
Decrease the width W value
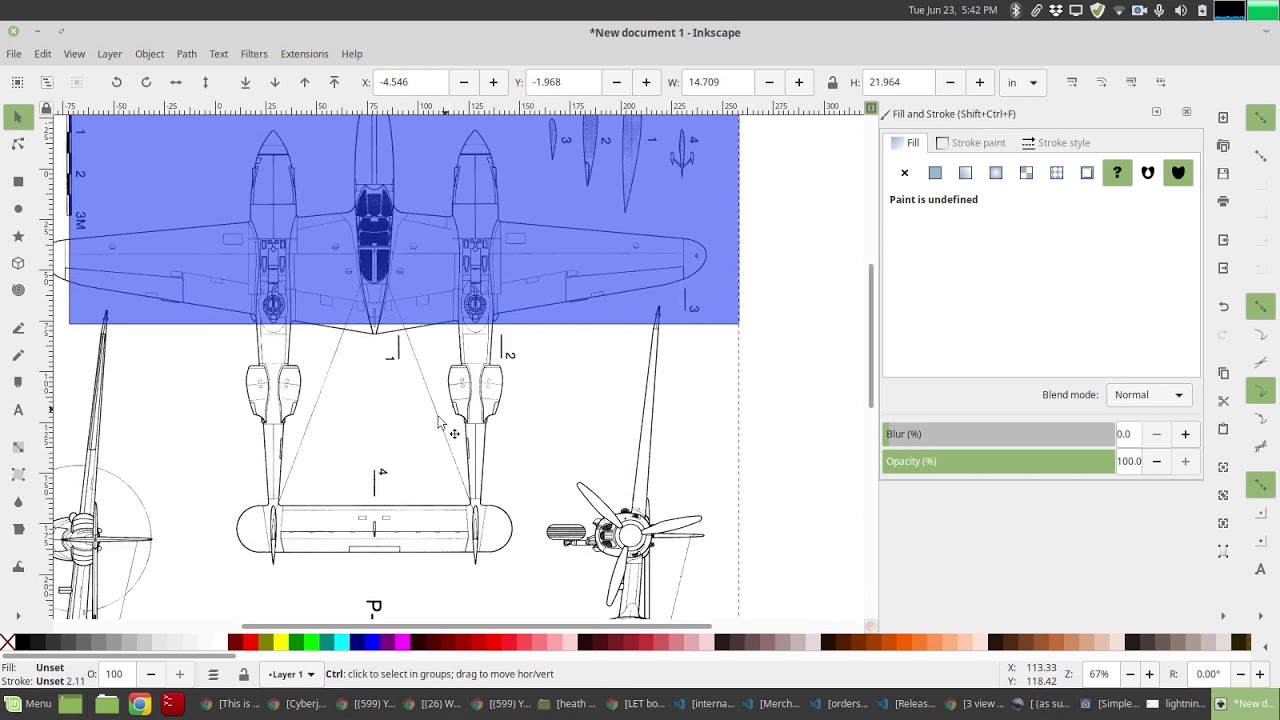pos(769,82)
